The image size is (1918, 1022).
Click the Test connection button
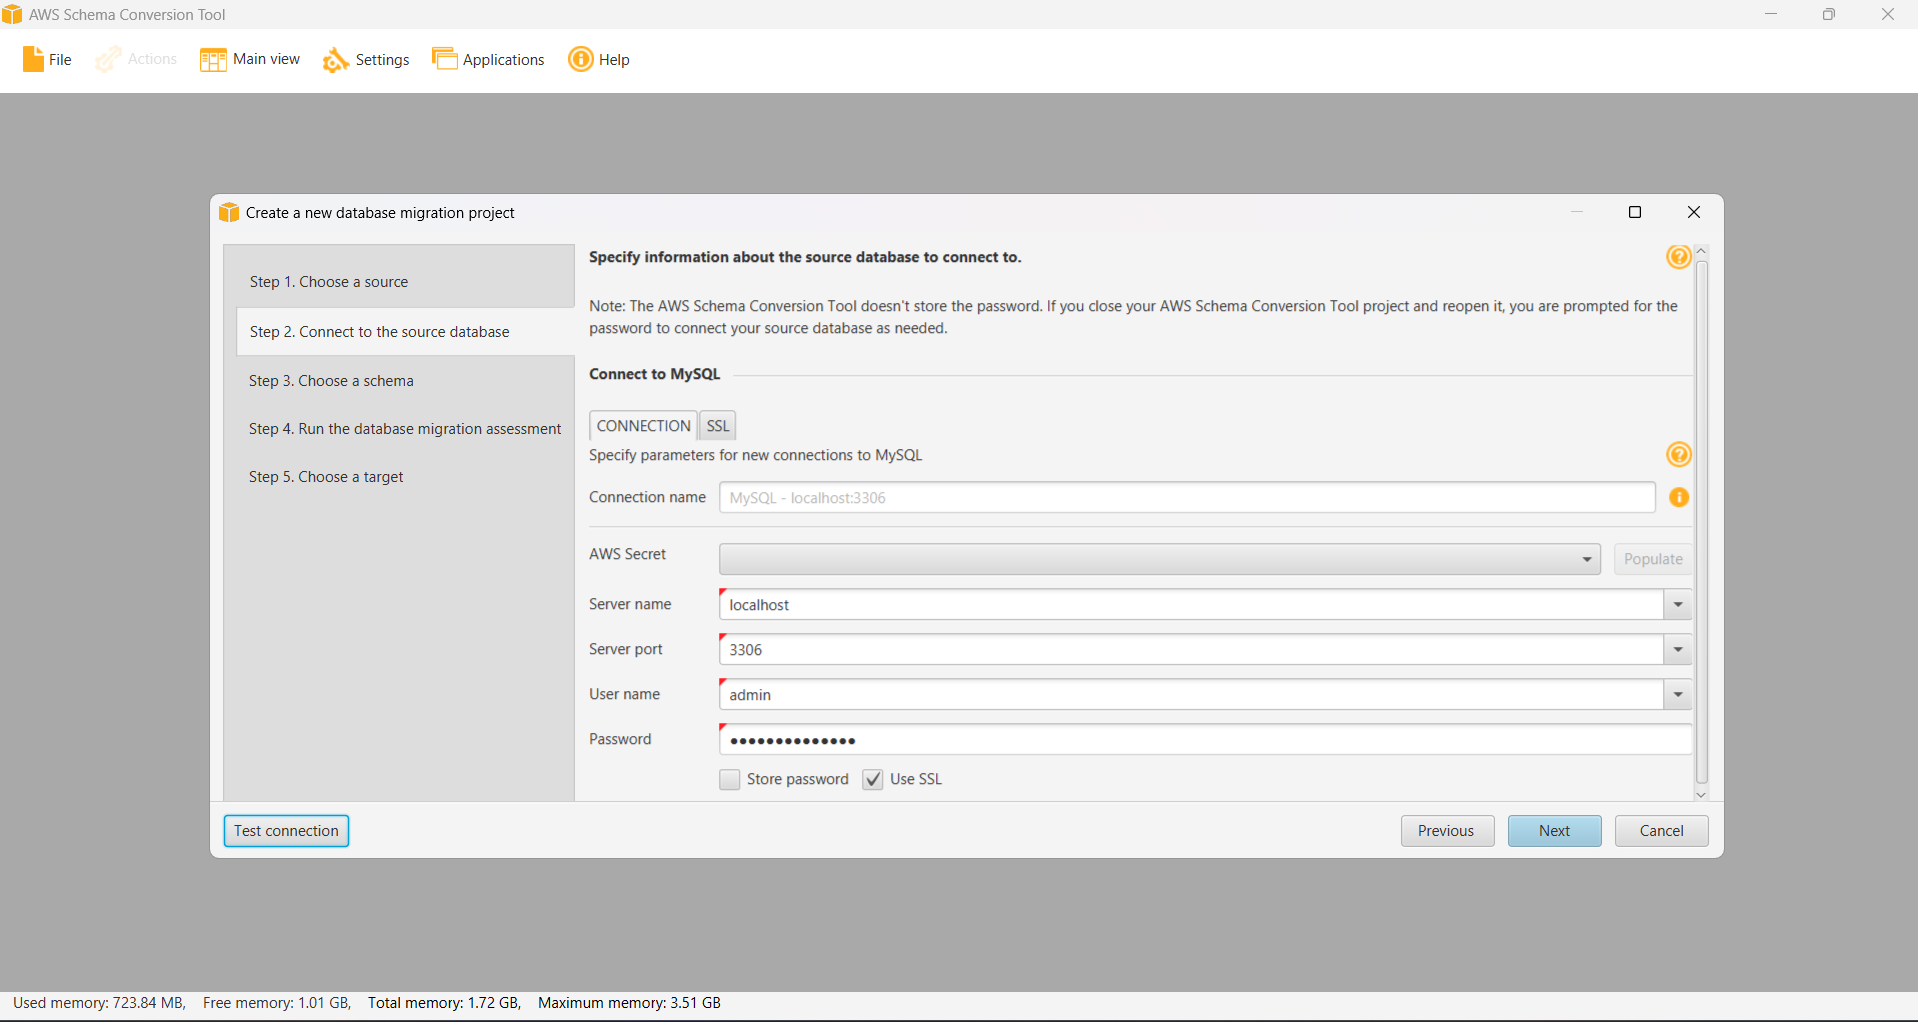(285, 830)
